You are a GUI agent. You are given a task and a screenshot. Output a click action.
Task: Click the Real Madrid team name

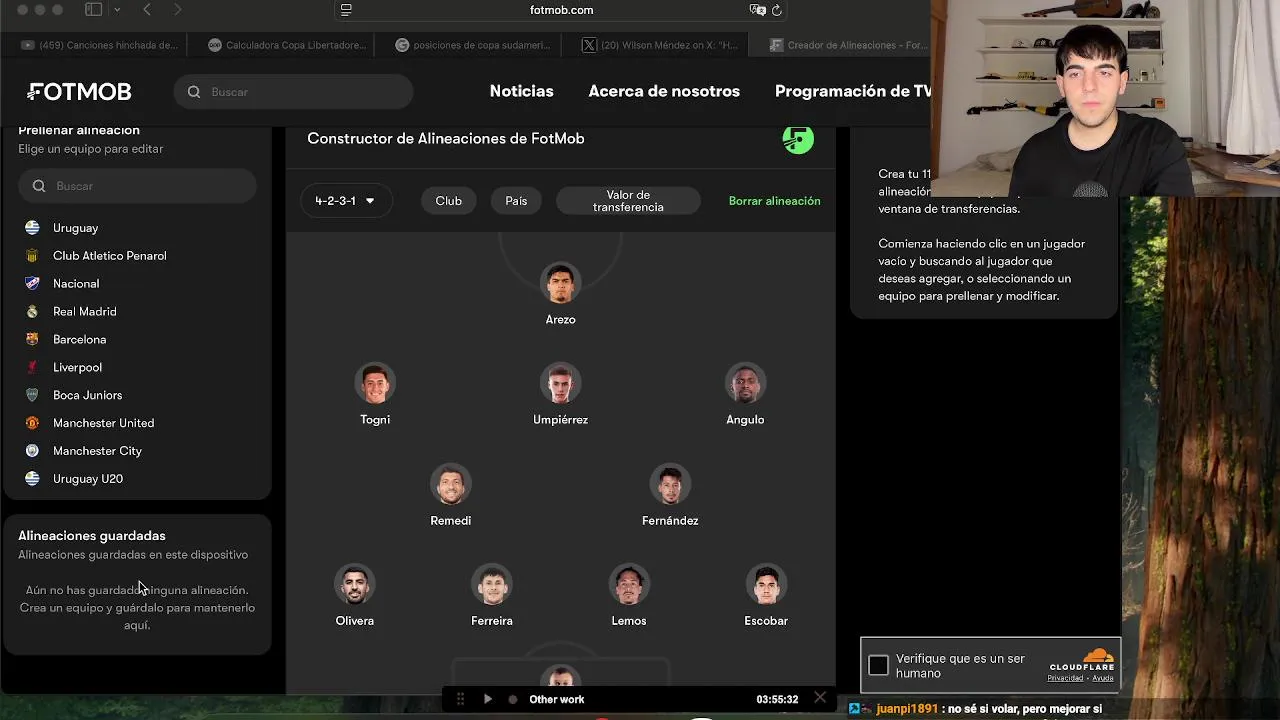pyautogui.click(x=85, y=312)
